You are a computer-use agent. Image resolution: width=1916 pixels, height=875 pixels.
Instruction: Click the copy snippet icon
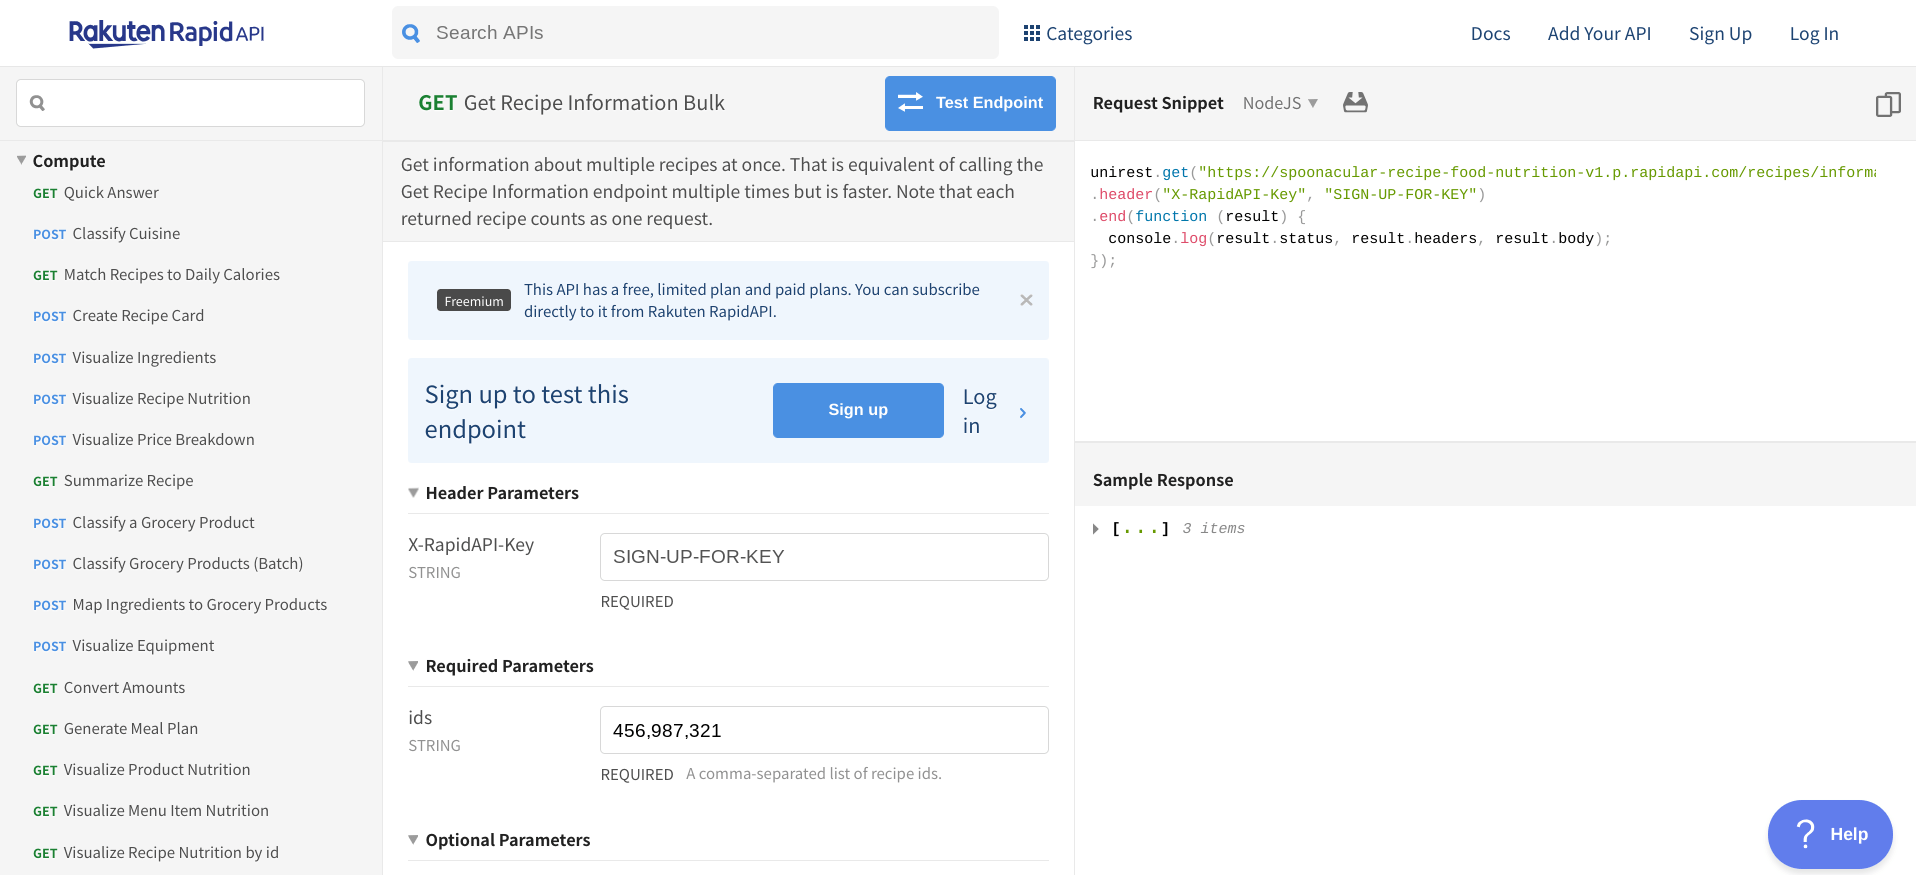(1887, 104)
